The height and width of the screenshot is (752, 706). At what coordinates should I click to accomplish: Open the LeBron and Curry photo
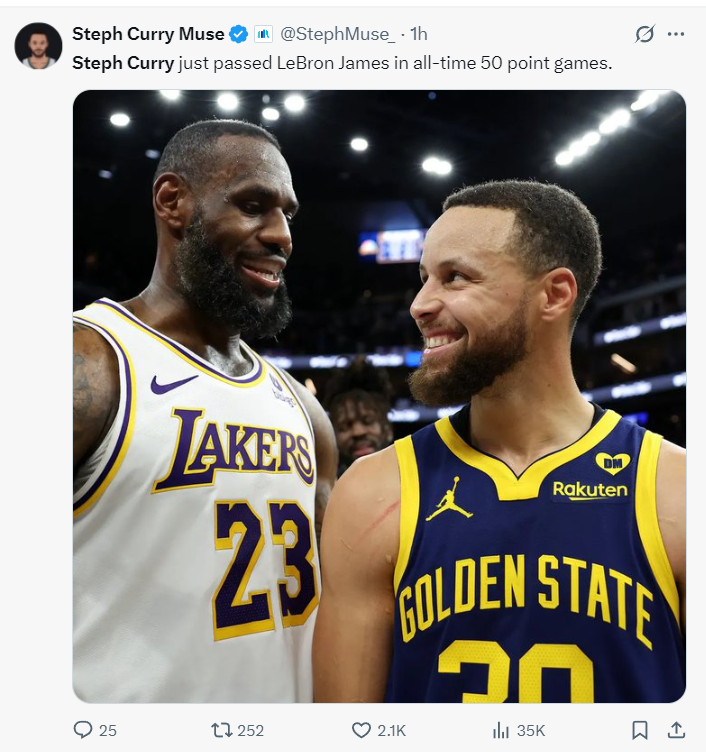[x=379, y=396]
